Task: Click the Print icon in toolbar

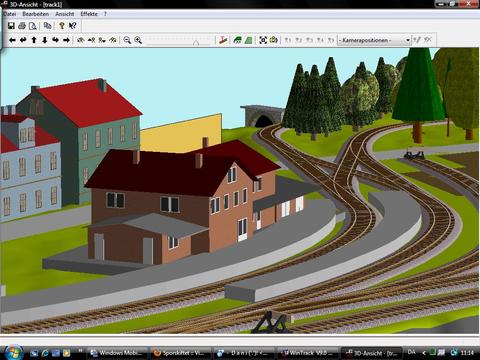Action: click(22, 26)
